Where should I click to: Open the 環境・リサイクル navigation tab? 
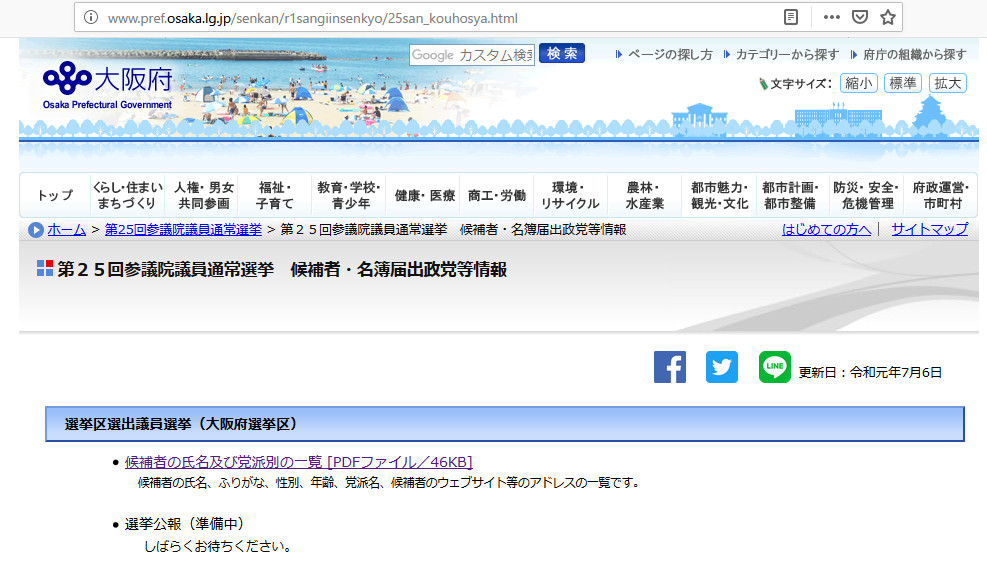(570, 196)
